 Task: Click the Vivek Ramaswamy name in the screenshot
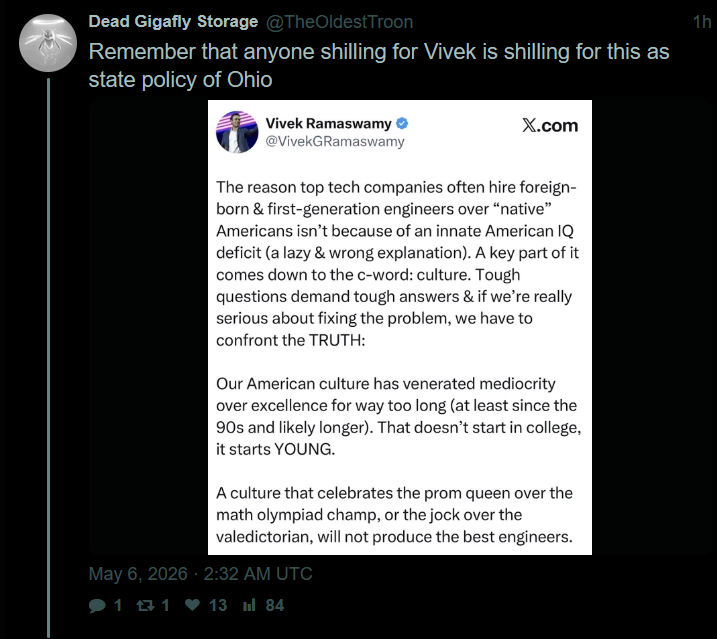pyautogui.click(x=328, y=124)
